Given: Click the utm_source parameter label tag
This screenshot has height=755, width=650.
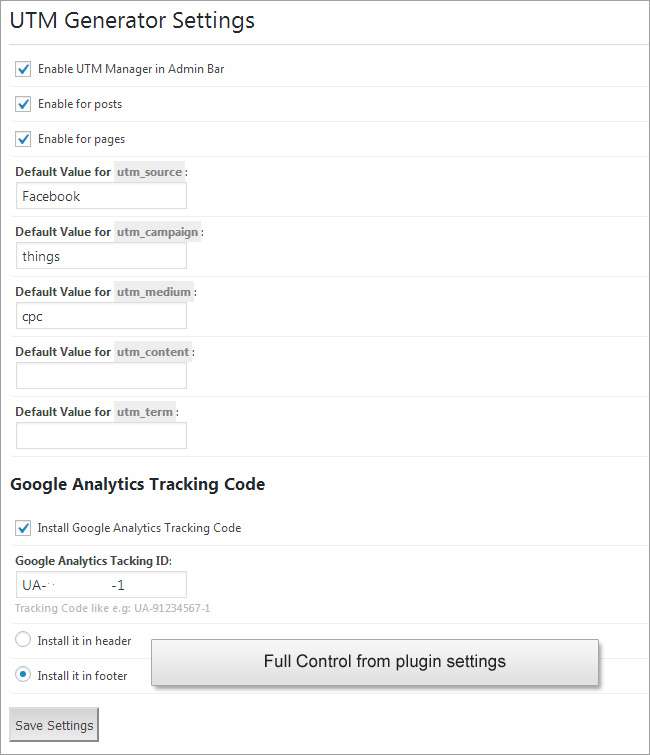Looking at the screenshot, I should pyautogui.click(x=149, y=172).
